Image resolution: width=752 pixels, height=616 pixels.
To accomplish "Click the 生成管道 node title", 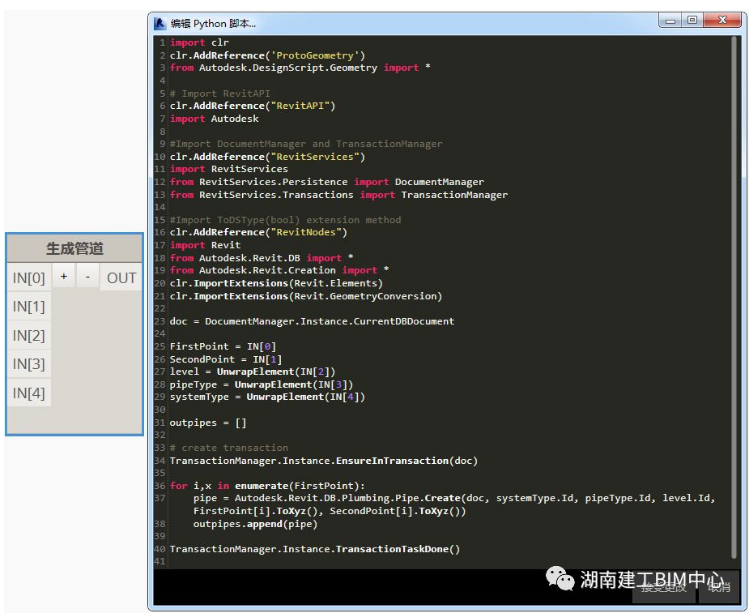I will click(x=74, y=249).
